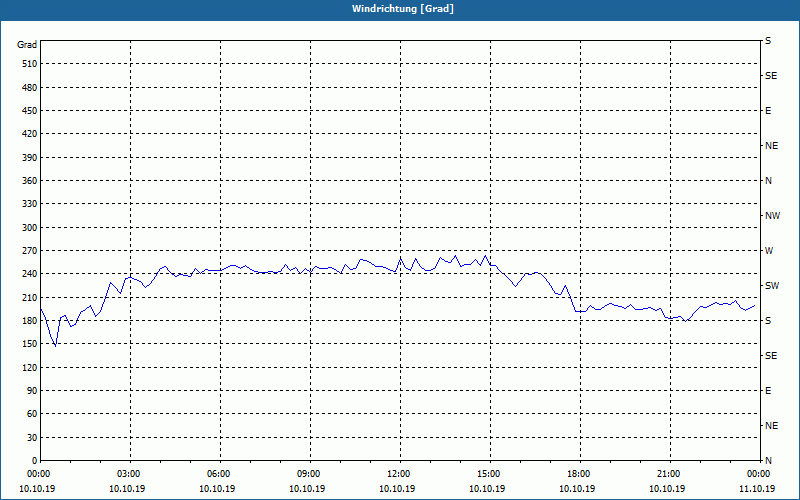The width and height of the screenshot is (800, 500).
Task: Select the 06:00 time label
Action: point(221,474)
